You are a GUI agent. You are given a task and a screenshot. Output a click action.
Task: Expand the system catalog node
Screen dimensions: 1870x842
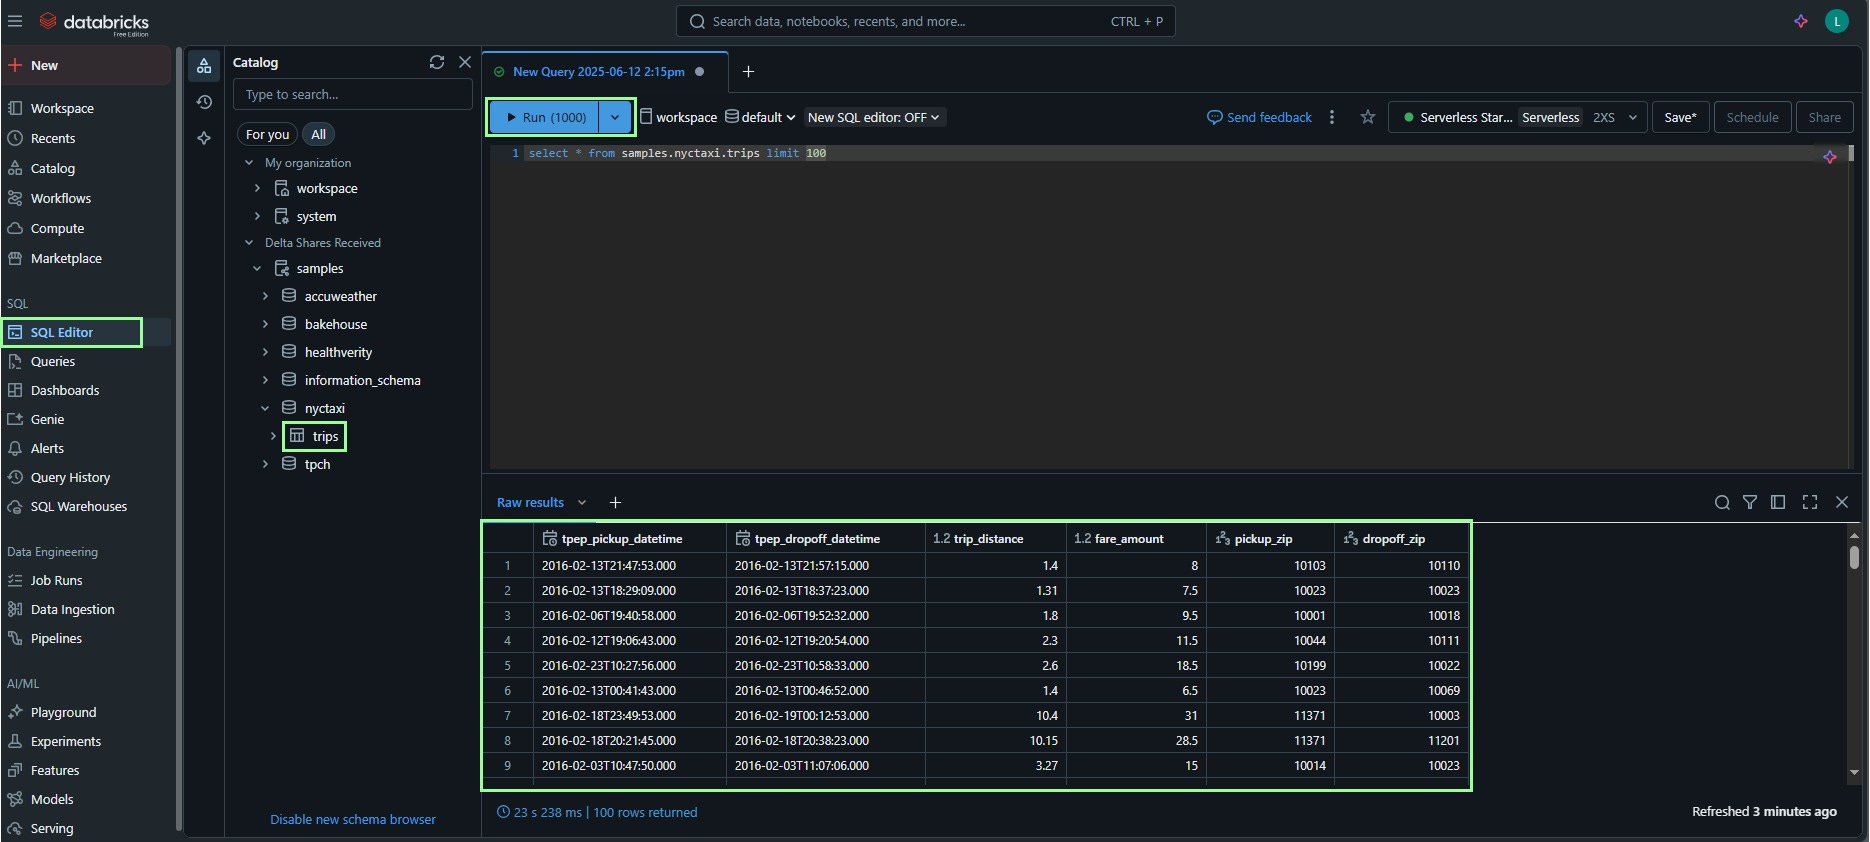point(257,216)
